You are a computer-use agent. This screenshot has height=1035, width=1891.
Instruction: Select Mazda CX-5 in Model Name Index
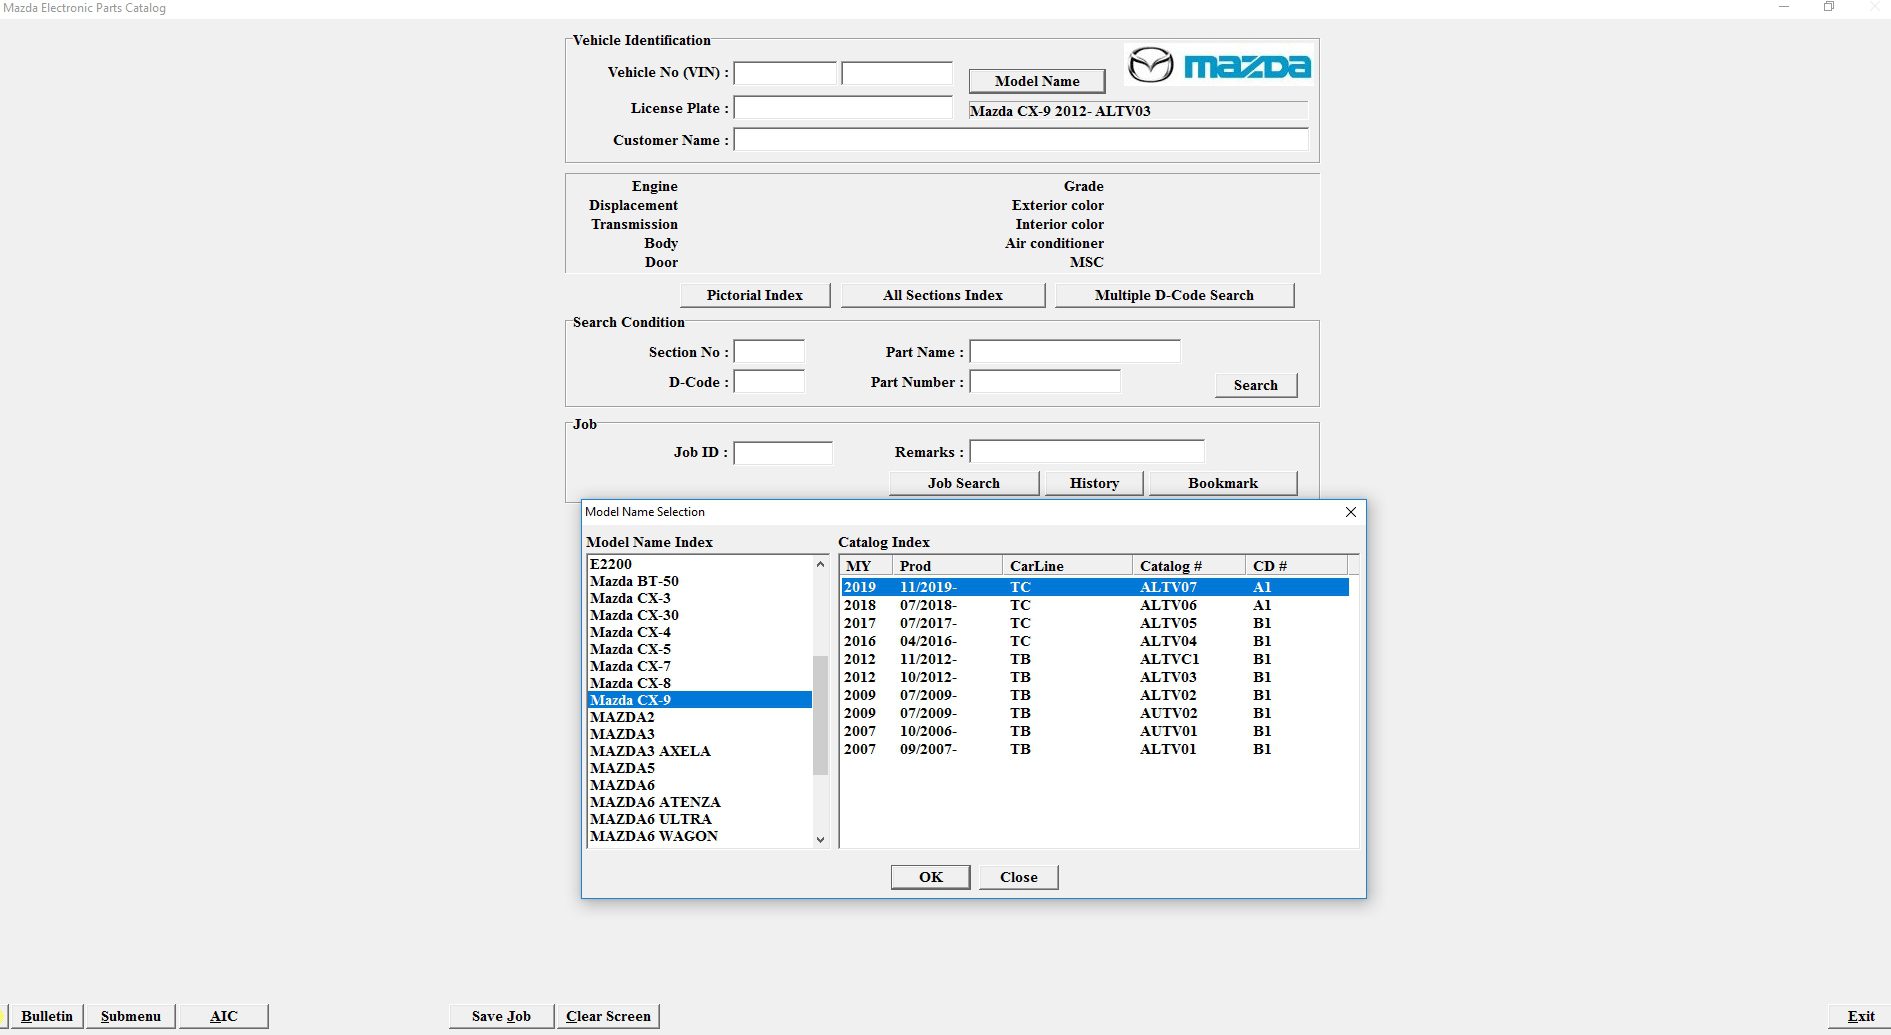pyautogui.click(x=629, y=648)
